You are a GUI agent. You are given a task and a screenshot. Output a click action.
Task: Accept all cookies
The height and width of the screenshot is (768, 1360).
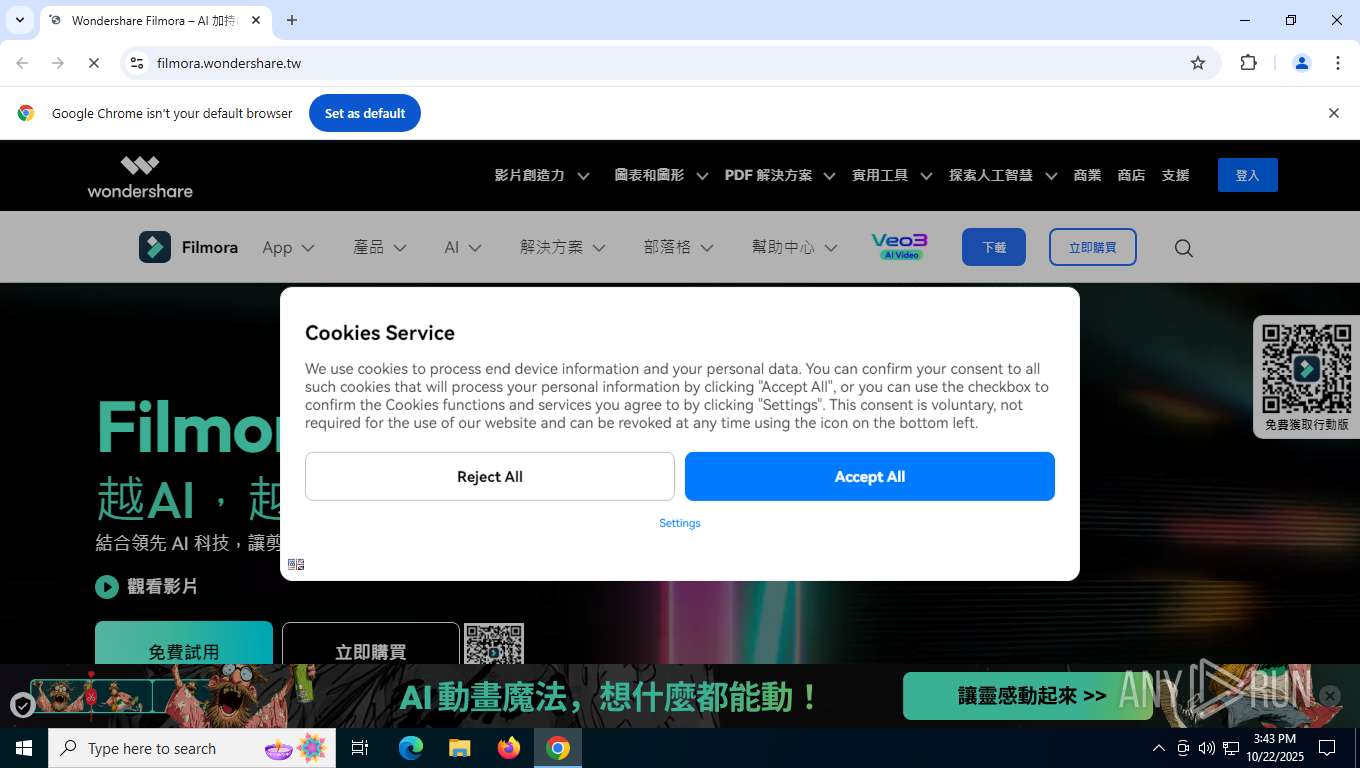click(x=870, y=476)
